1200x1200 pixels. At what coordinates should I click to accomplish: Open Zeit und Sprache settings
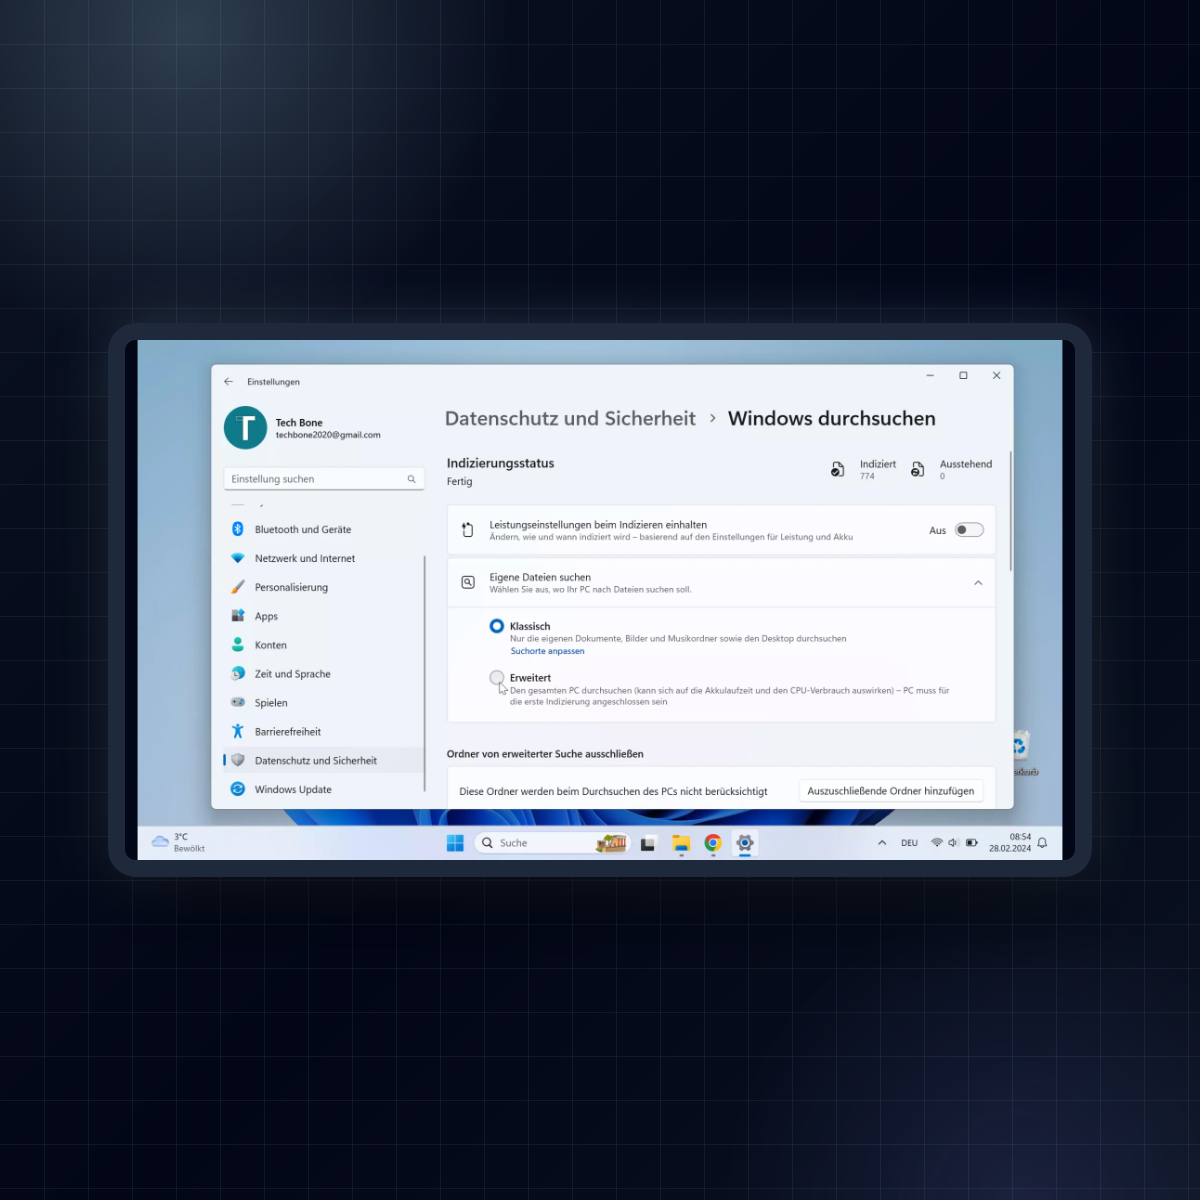tap(323, 674)
